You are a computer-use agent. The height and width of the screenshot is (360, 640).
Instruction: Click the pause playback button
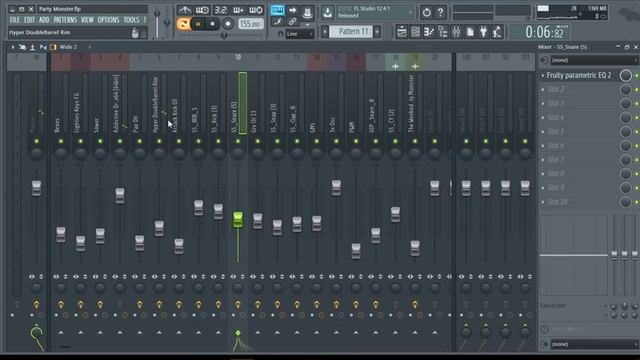click(x=198, y=24)
